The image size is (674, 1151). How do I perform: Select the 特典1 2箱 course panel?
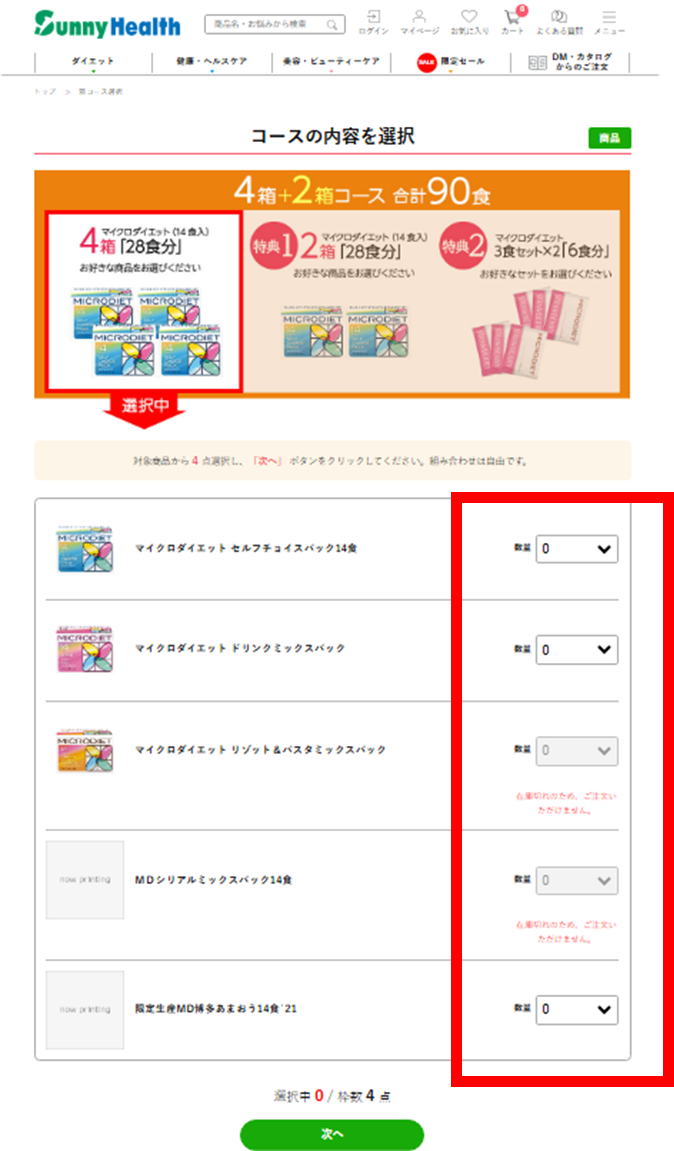(341, 301)
